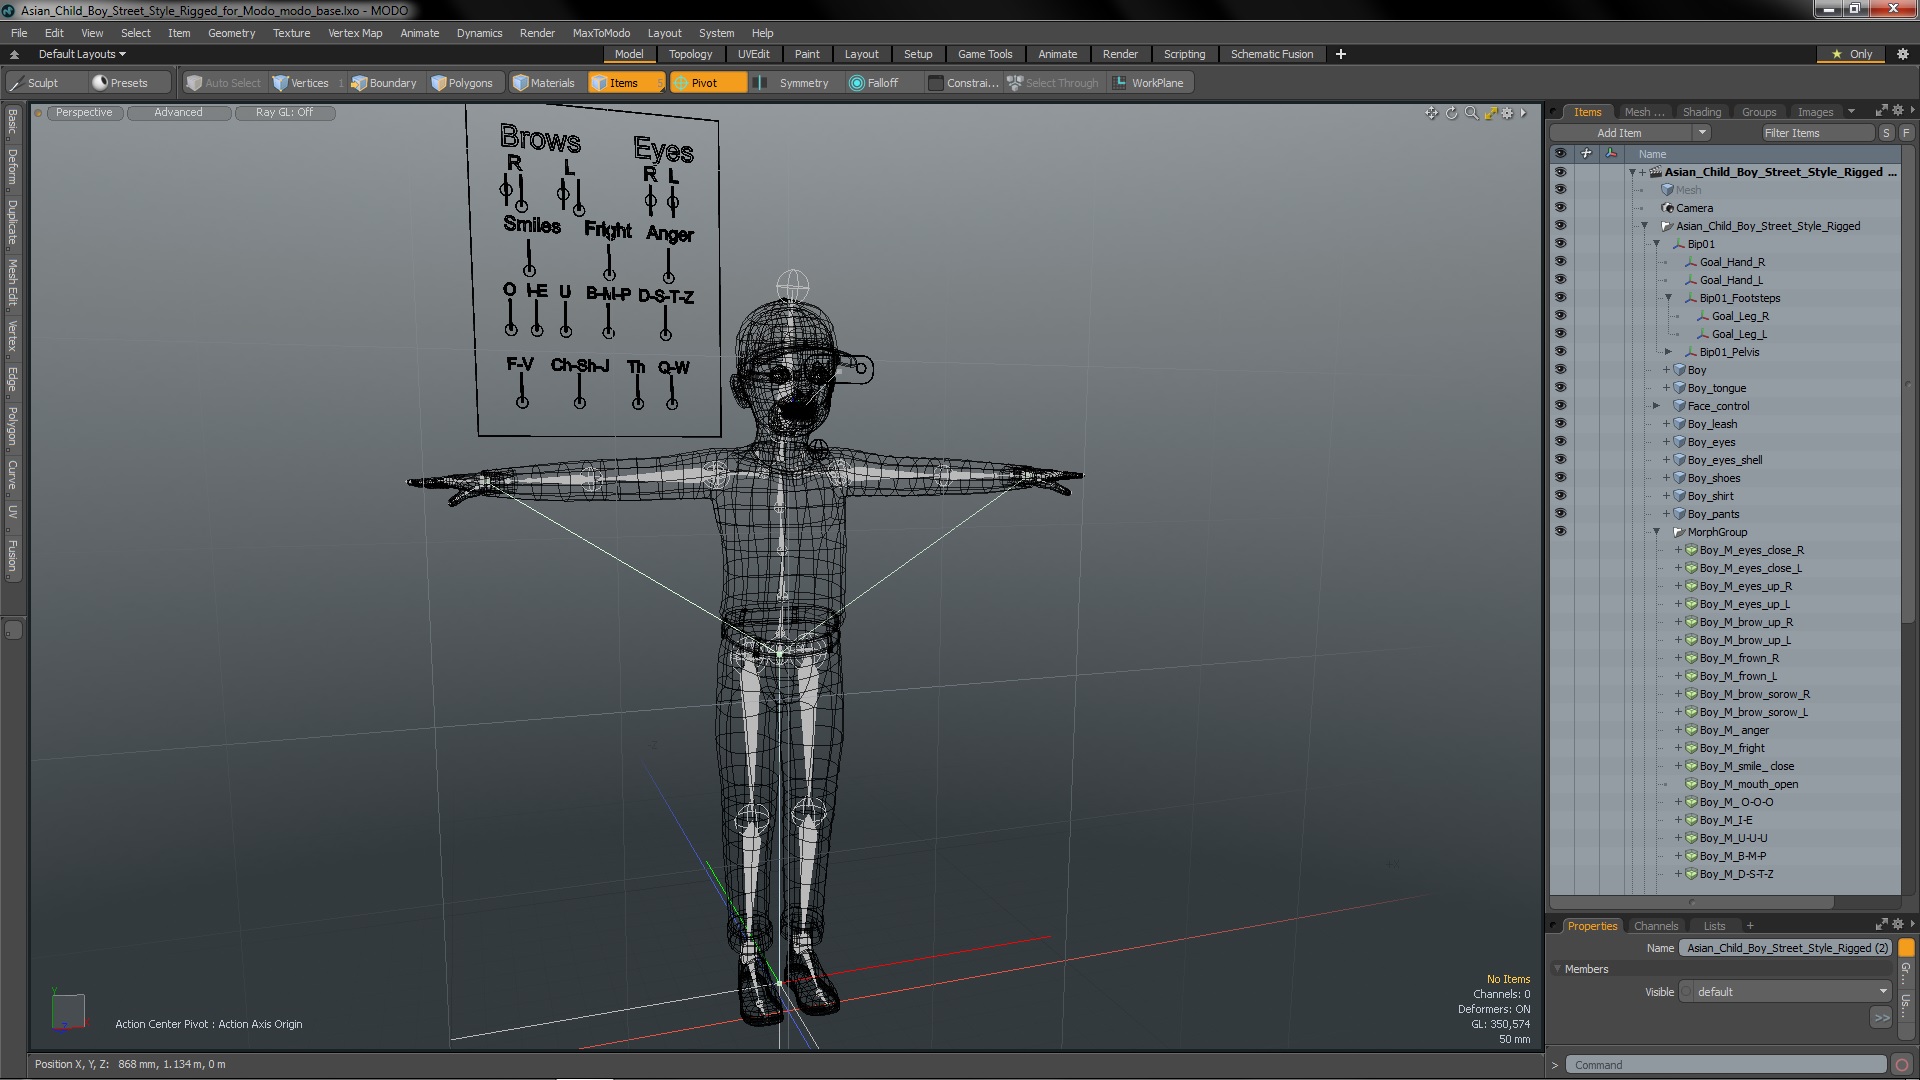This screenshot has height=1080, width=1920.
Task: Select the Topology mode icon
Action: pyautogui.click(x=690, y=54)
